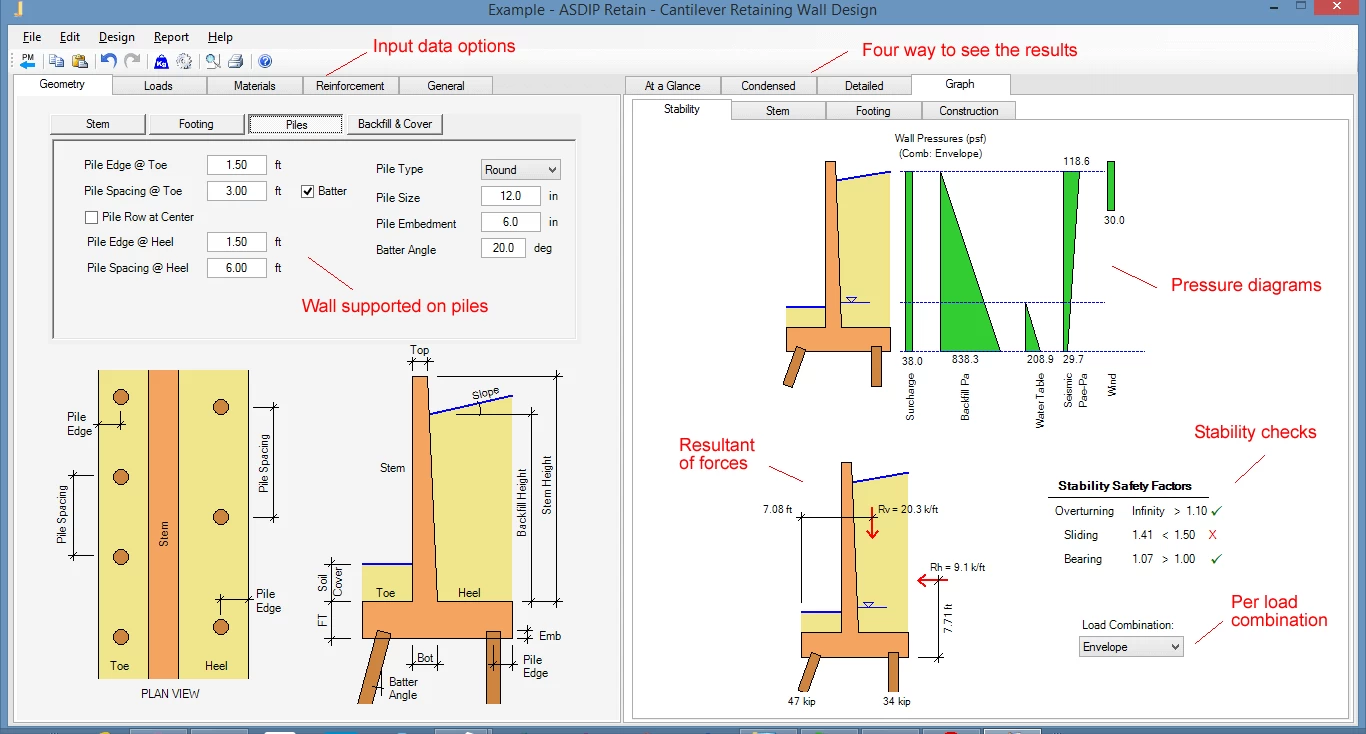Uncheck the Batter checkbox

(308, 191)
